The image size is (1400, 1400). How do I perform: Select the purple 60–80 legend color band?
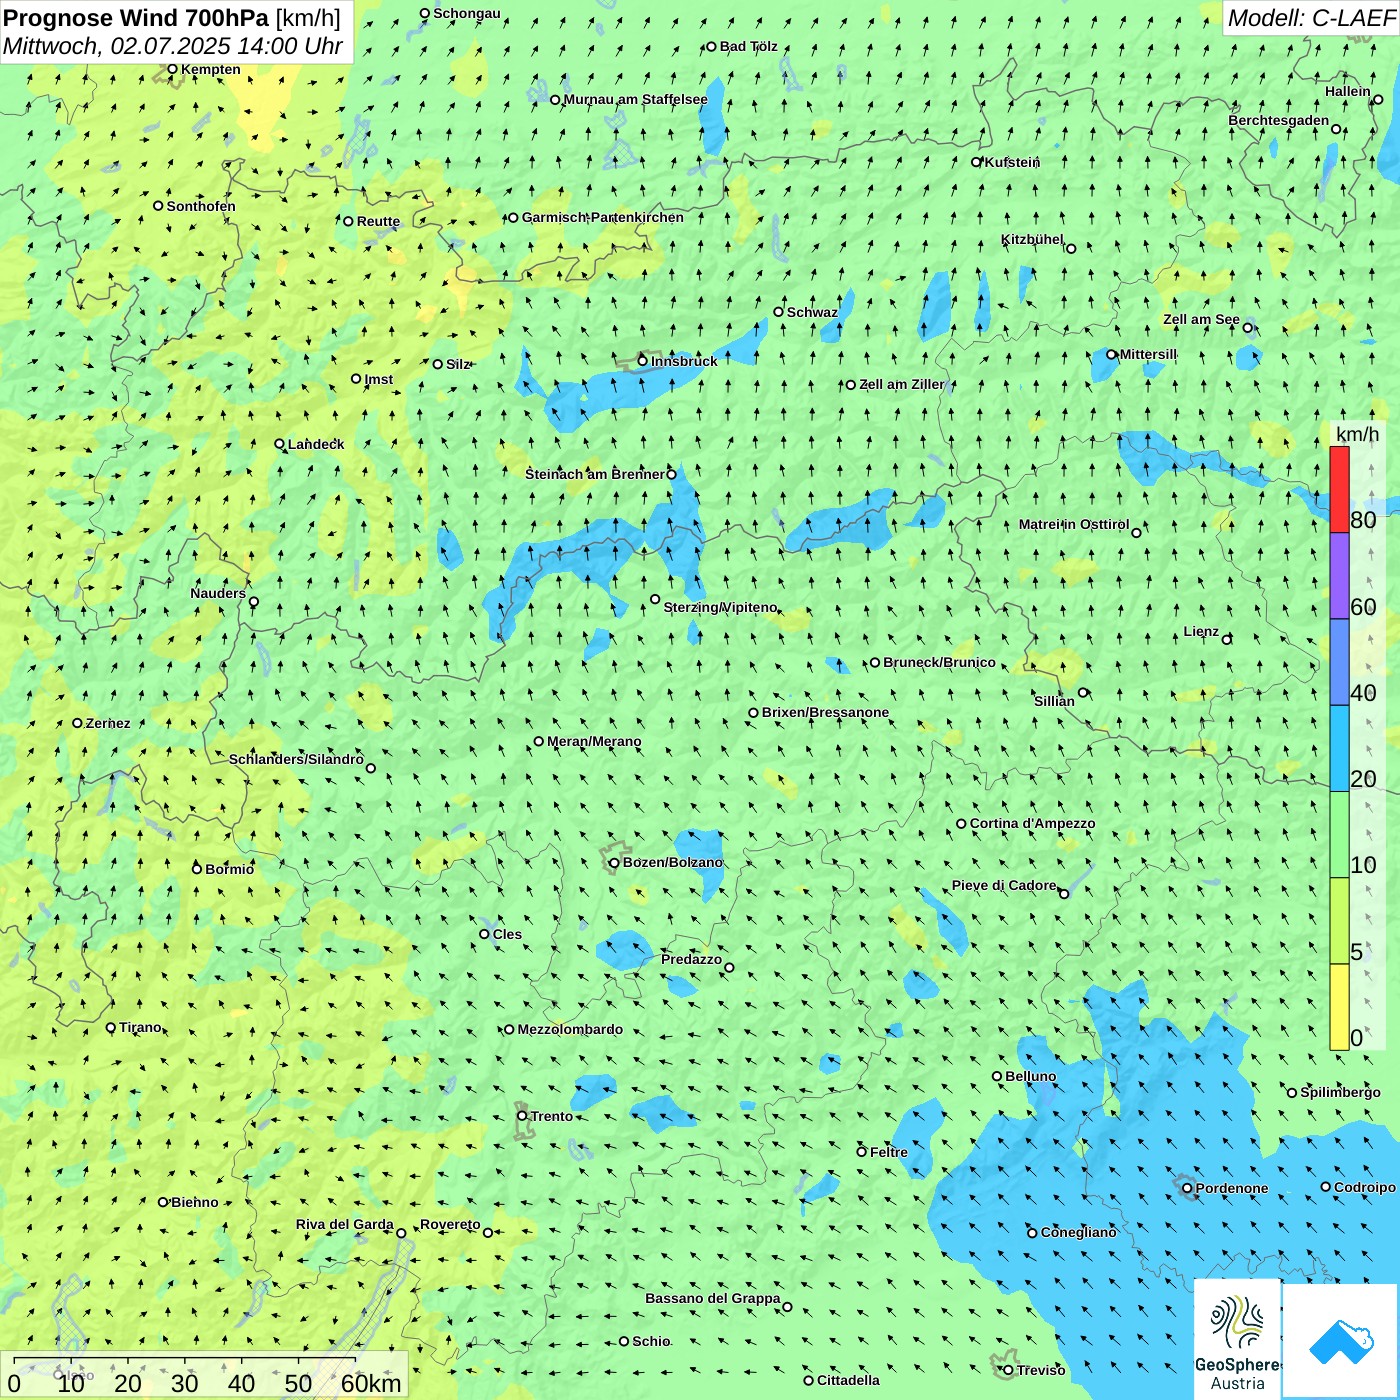click(1339, 576)
